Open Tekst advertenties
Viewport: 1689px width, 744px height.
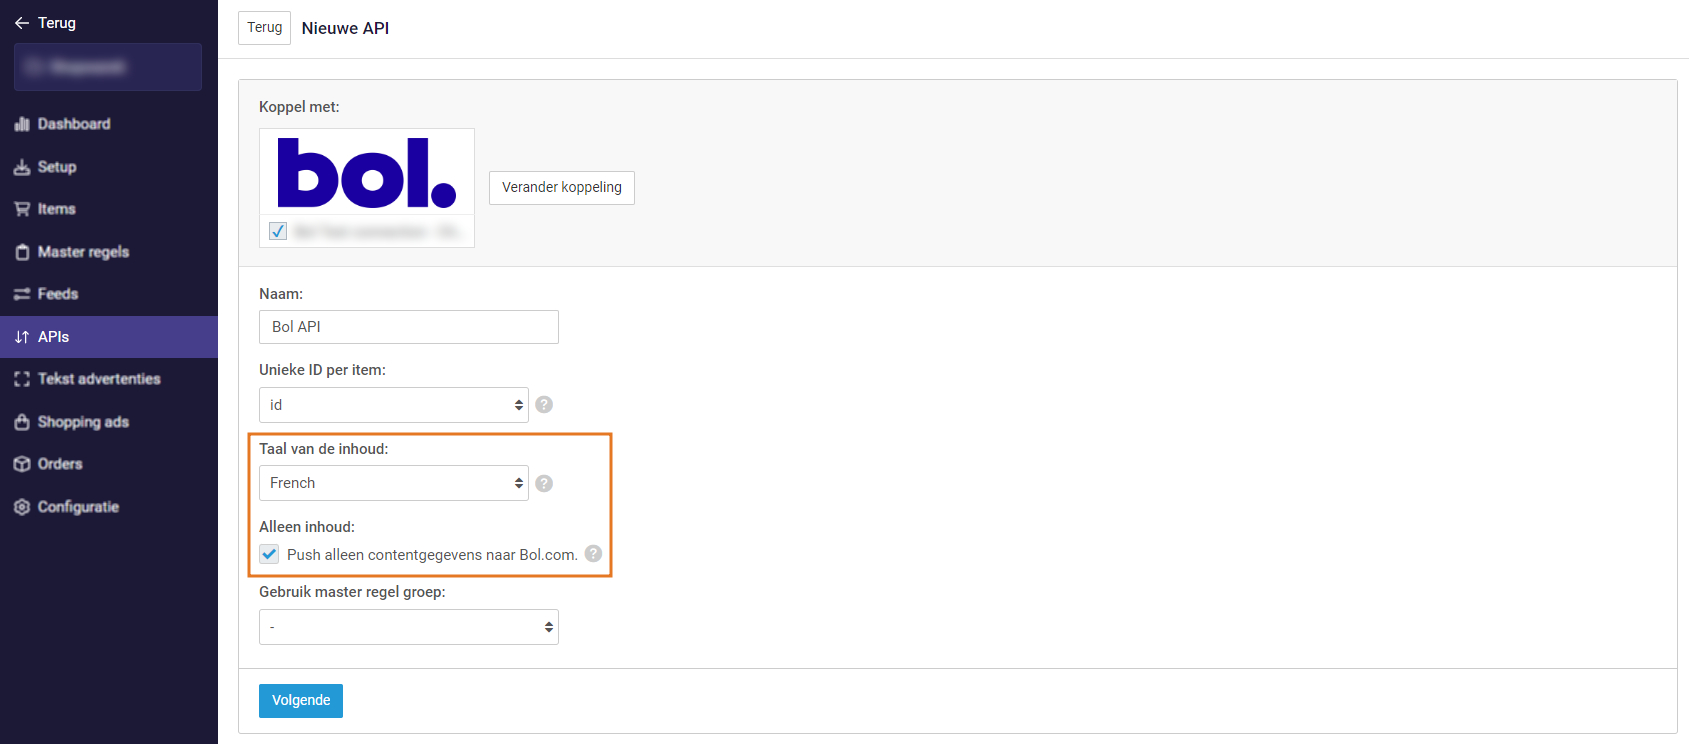109,379
